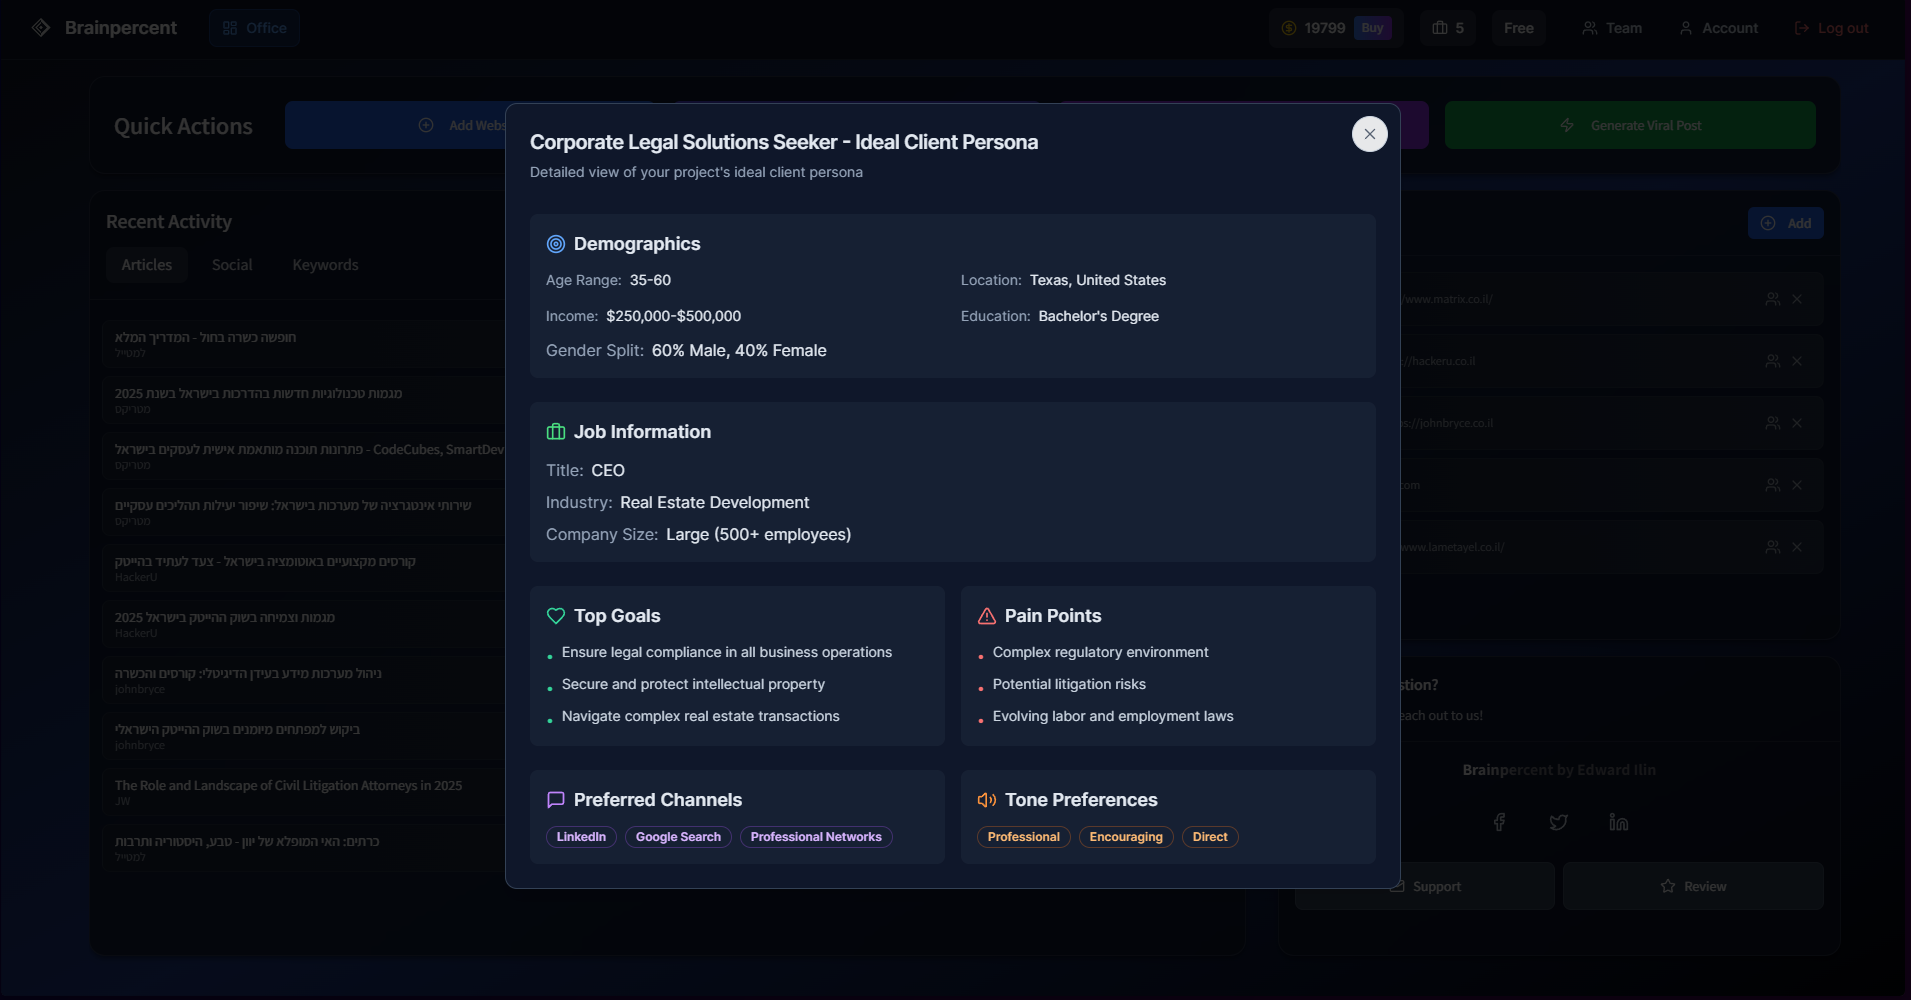Click the Review button
Viewport: 1911px width, 1000px height.
[x=1693, y=886]
